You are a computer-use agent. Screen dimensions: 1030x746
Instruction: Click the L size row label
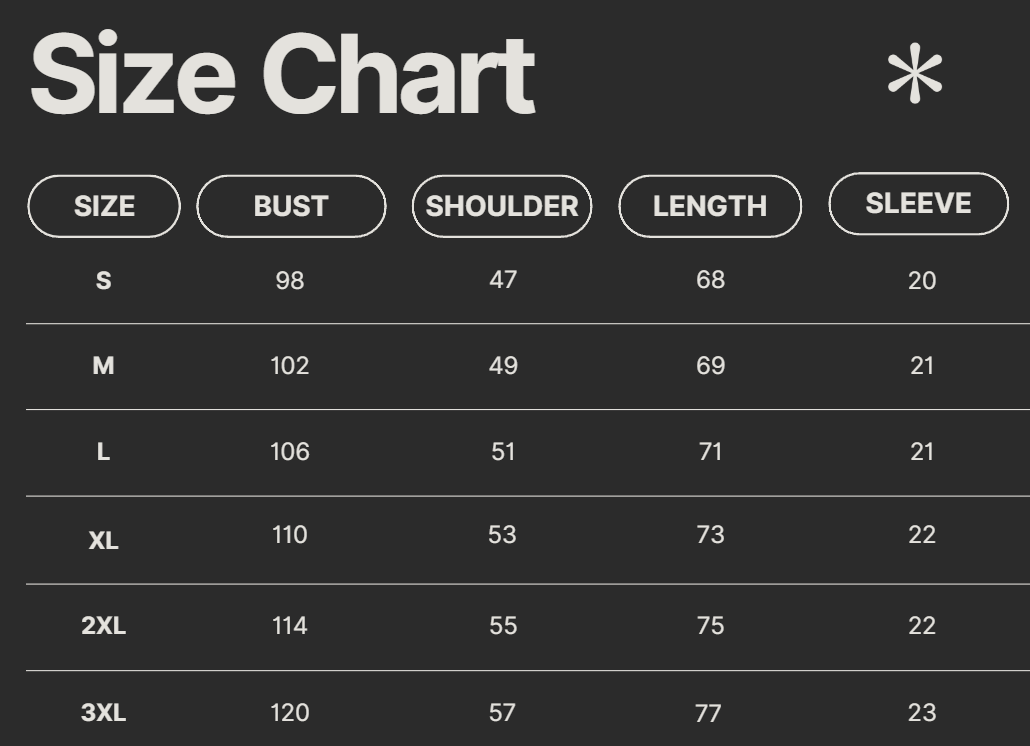point(103,452)
